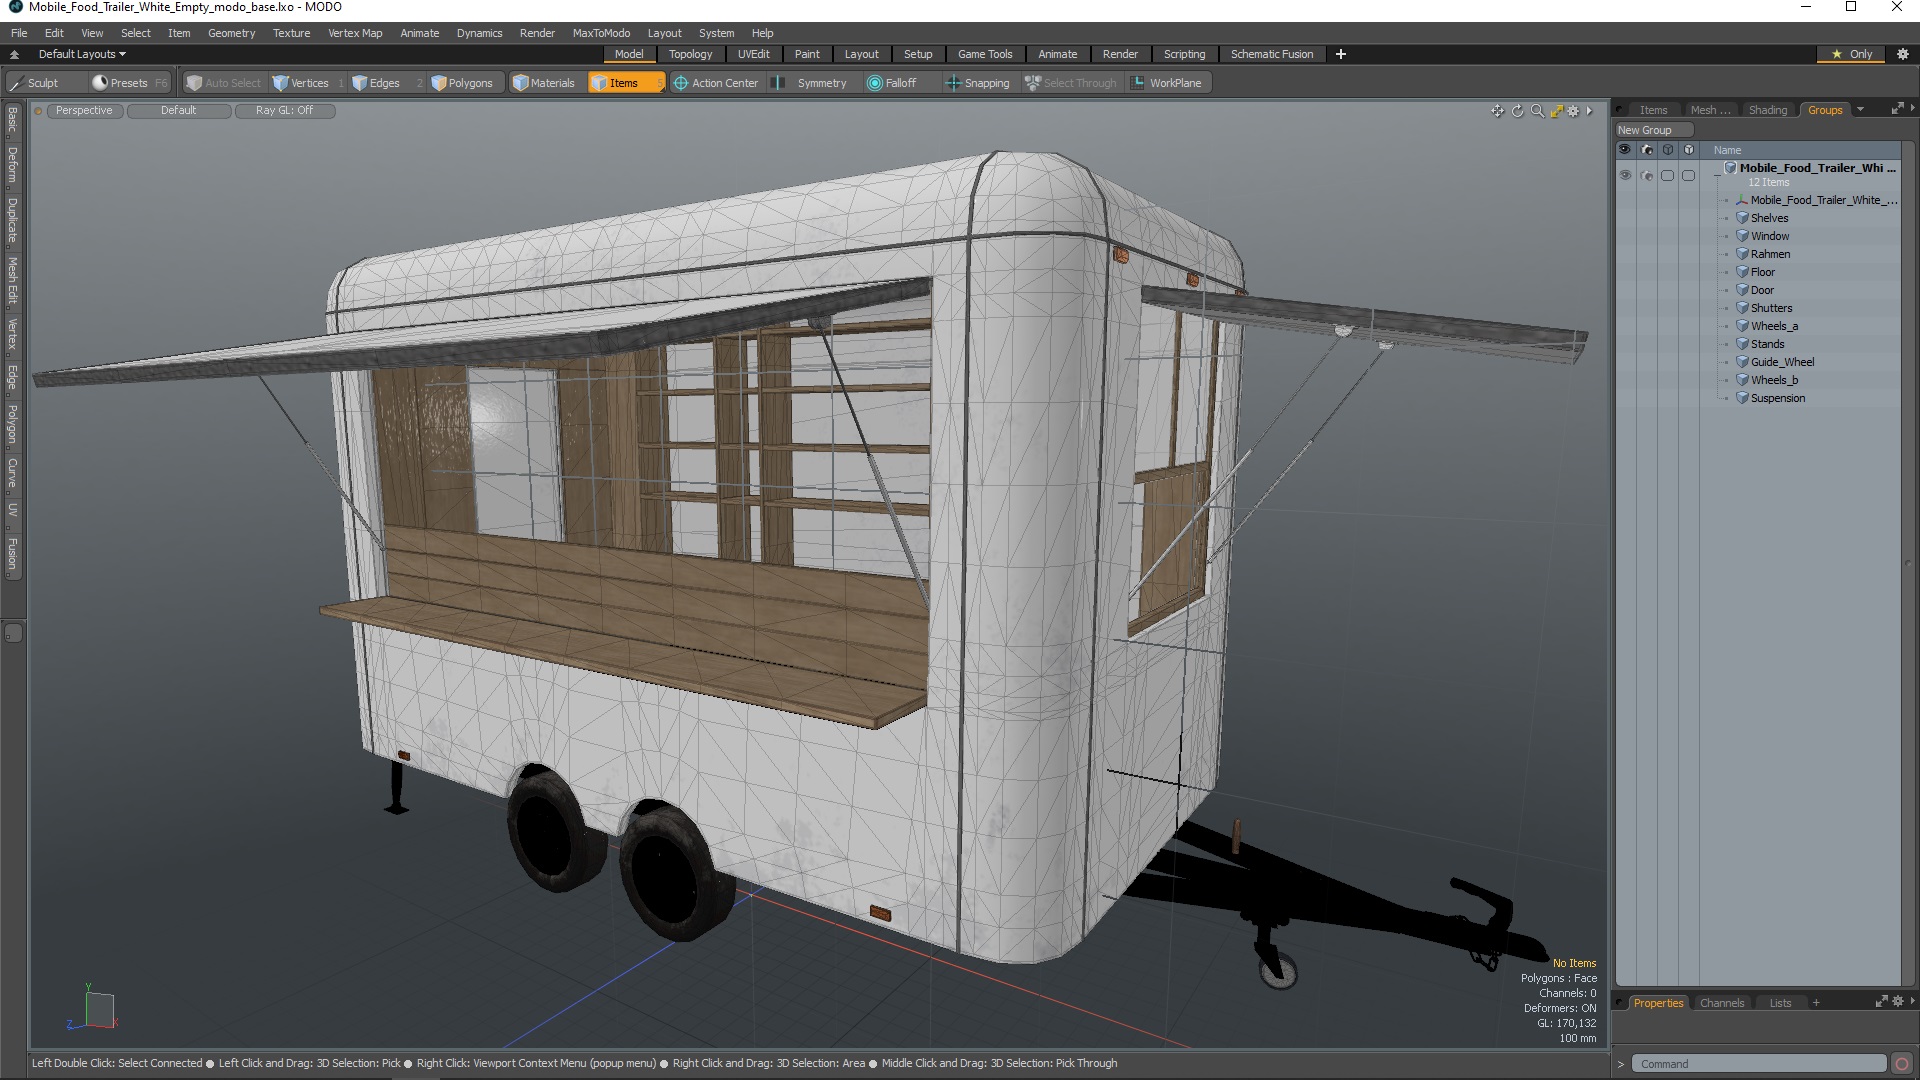Screen dimensions: 1920x1080
Task: Click the New Group button
Action: click(x=1653, y=130)
